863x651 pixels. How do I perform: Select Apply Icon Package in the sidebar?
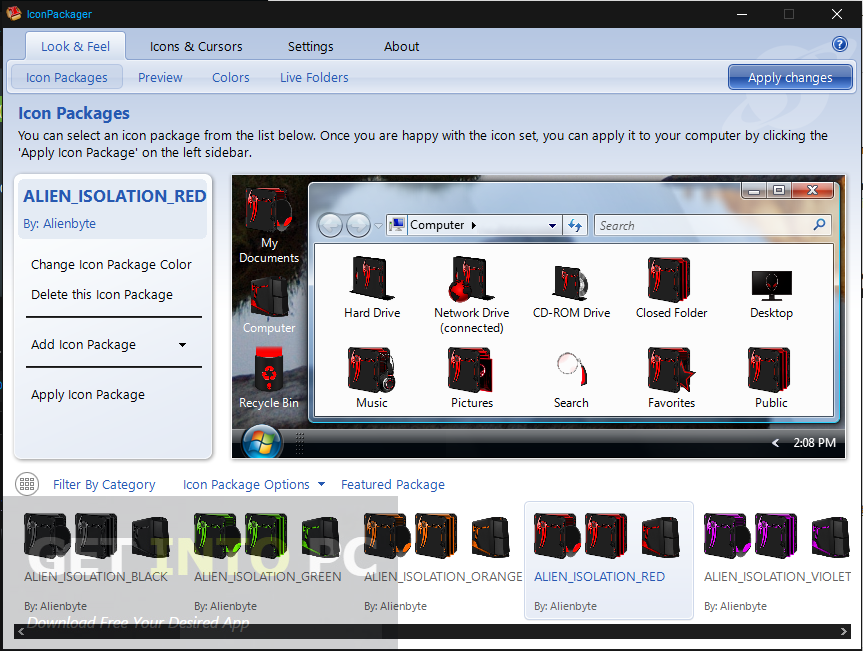pyautogui.click(x=87, y=394)
